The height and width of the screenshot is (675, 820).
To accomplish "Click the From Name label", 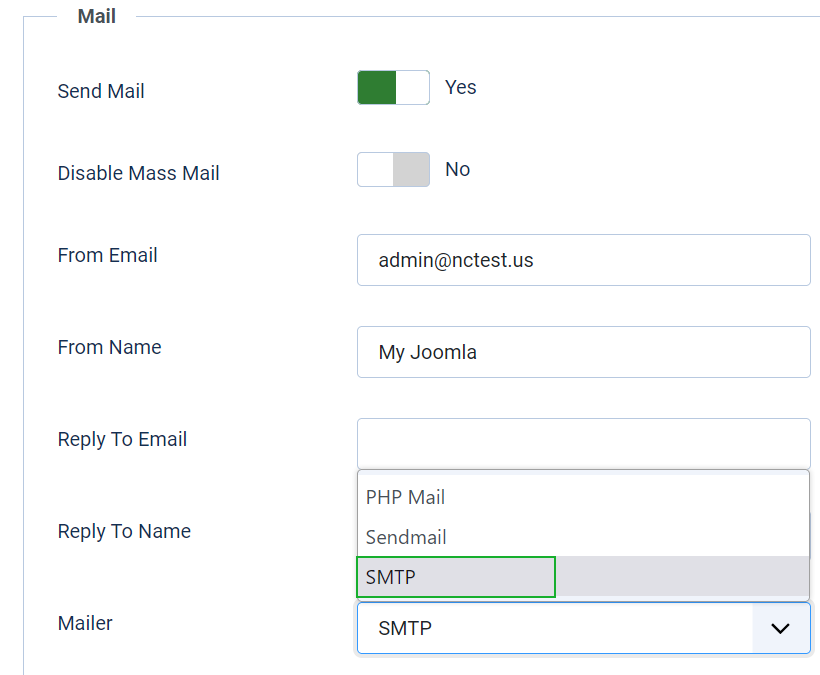I will [109, 347].
